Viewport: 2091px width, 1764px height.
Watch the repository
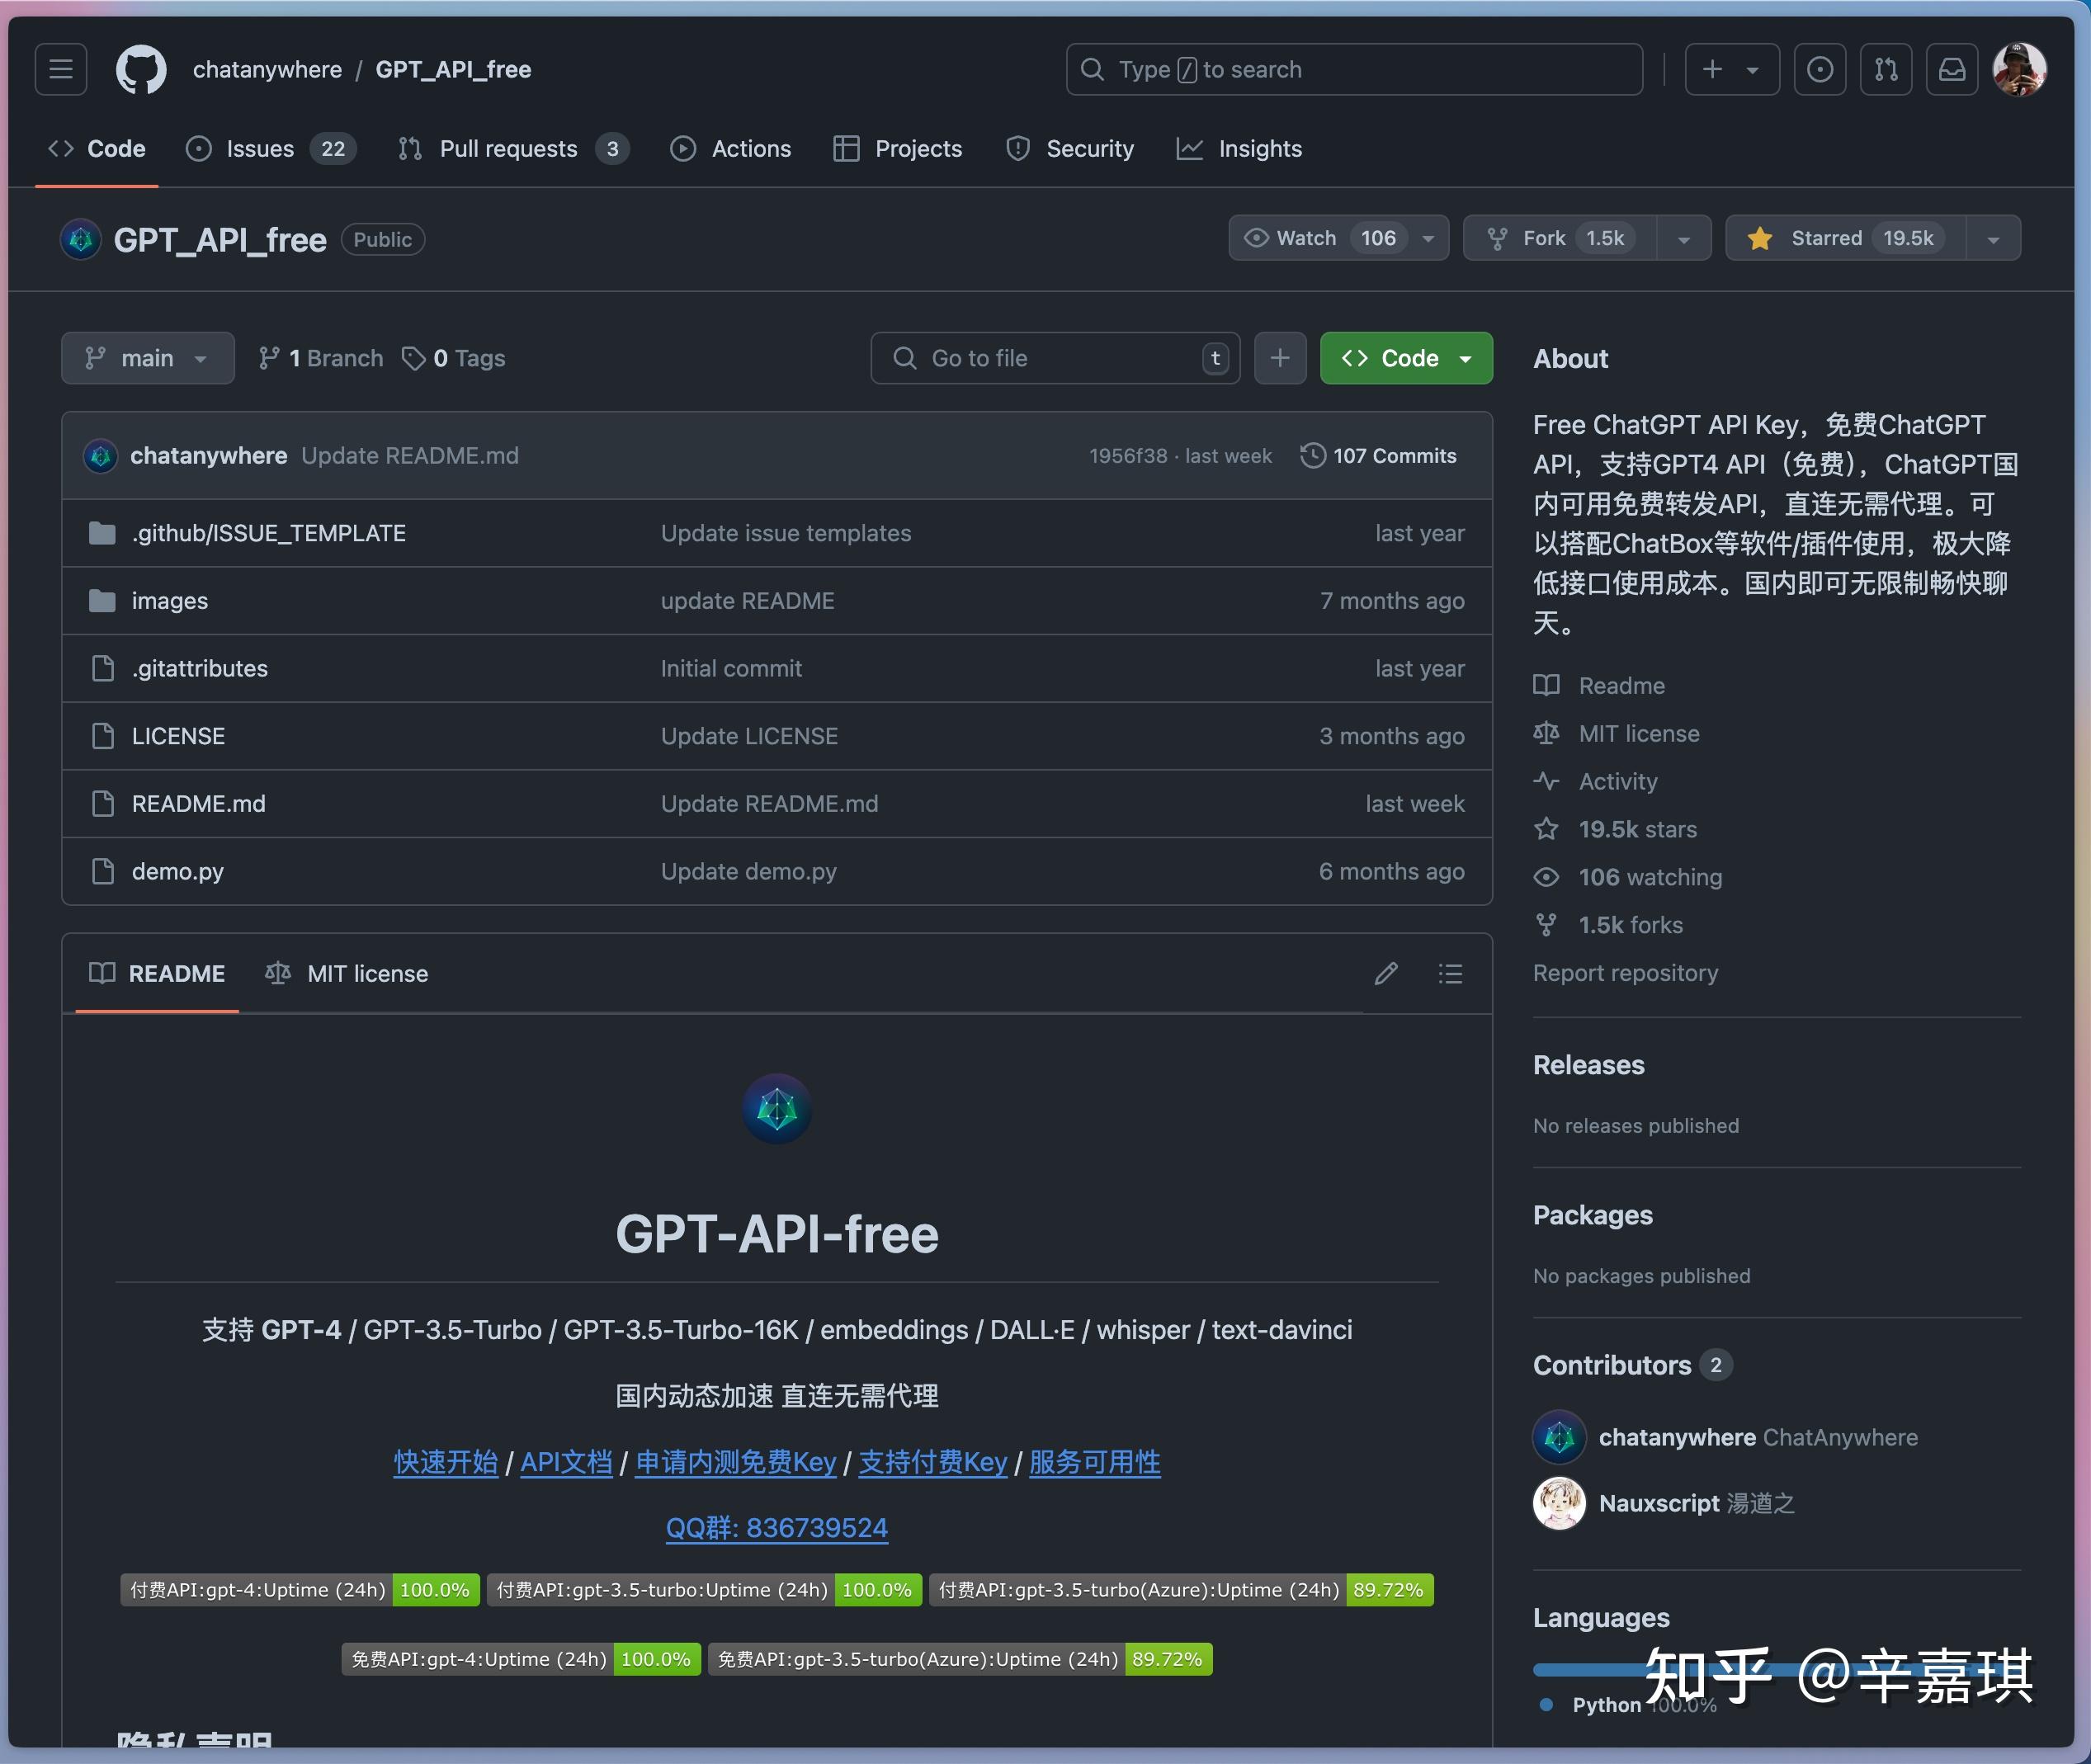(1322, 238)
